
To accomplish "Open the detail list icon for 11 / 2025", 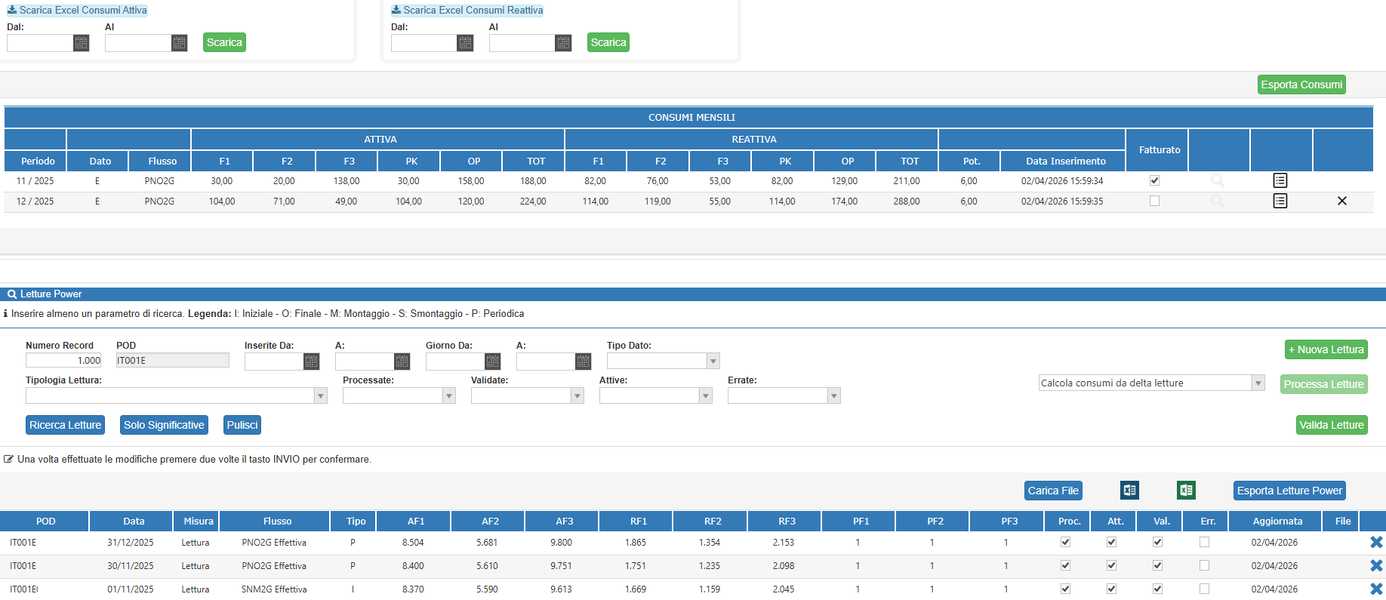I will tap(1280, 181).
